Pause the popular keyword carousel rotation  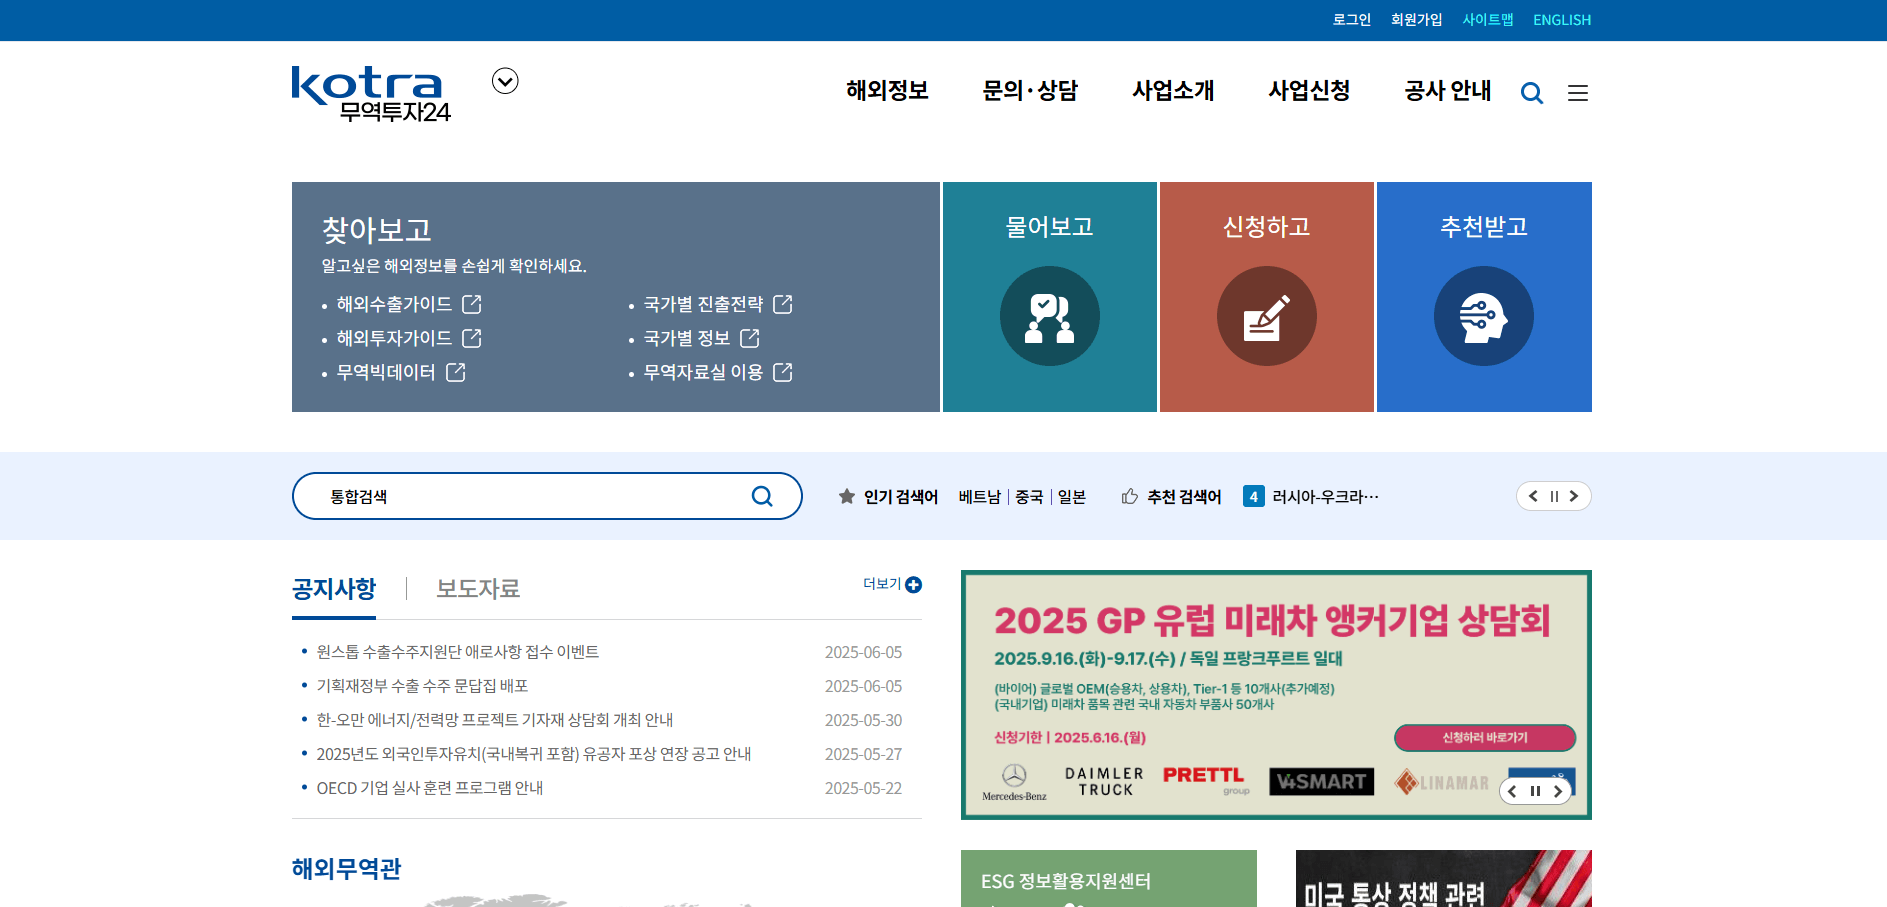click(x=1553, y=496)
